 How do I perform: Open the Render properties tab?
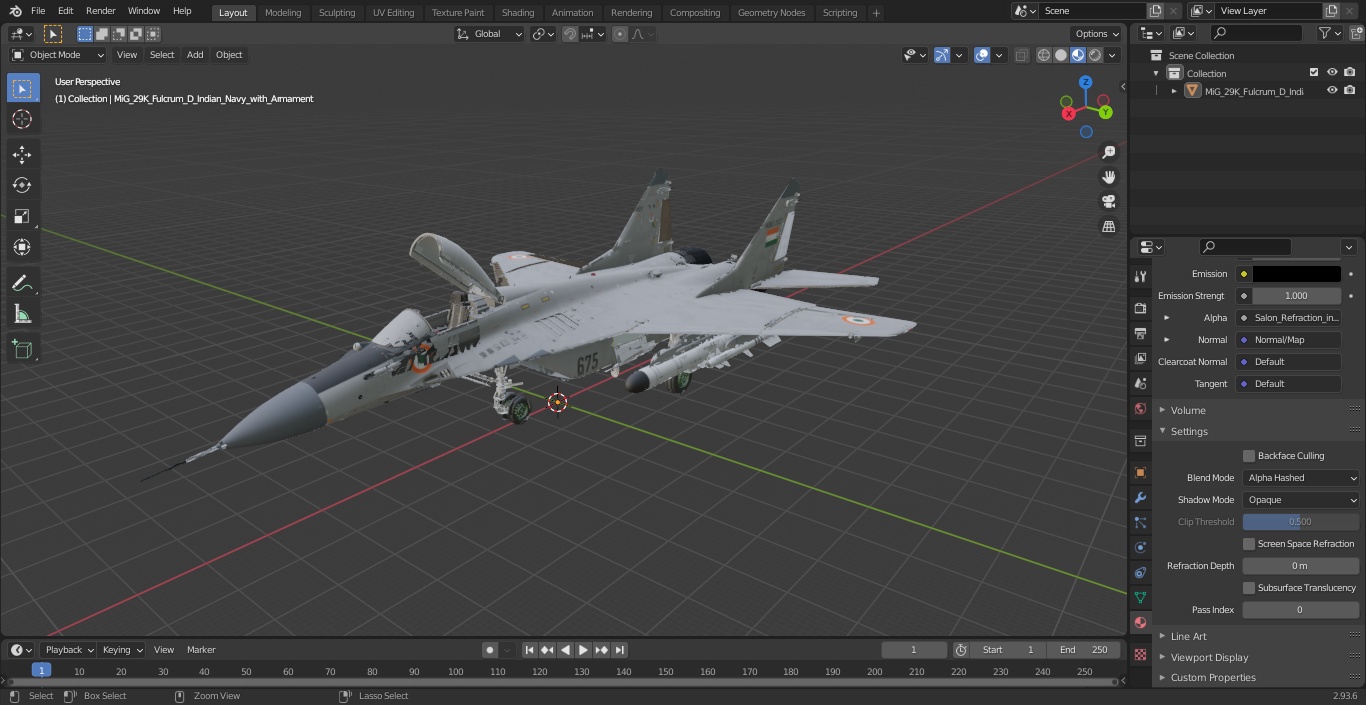pos(1140,308)
